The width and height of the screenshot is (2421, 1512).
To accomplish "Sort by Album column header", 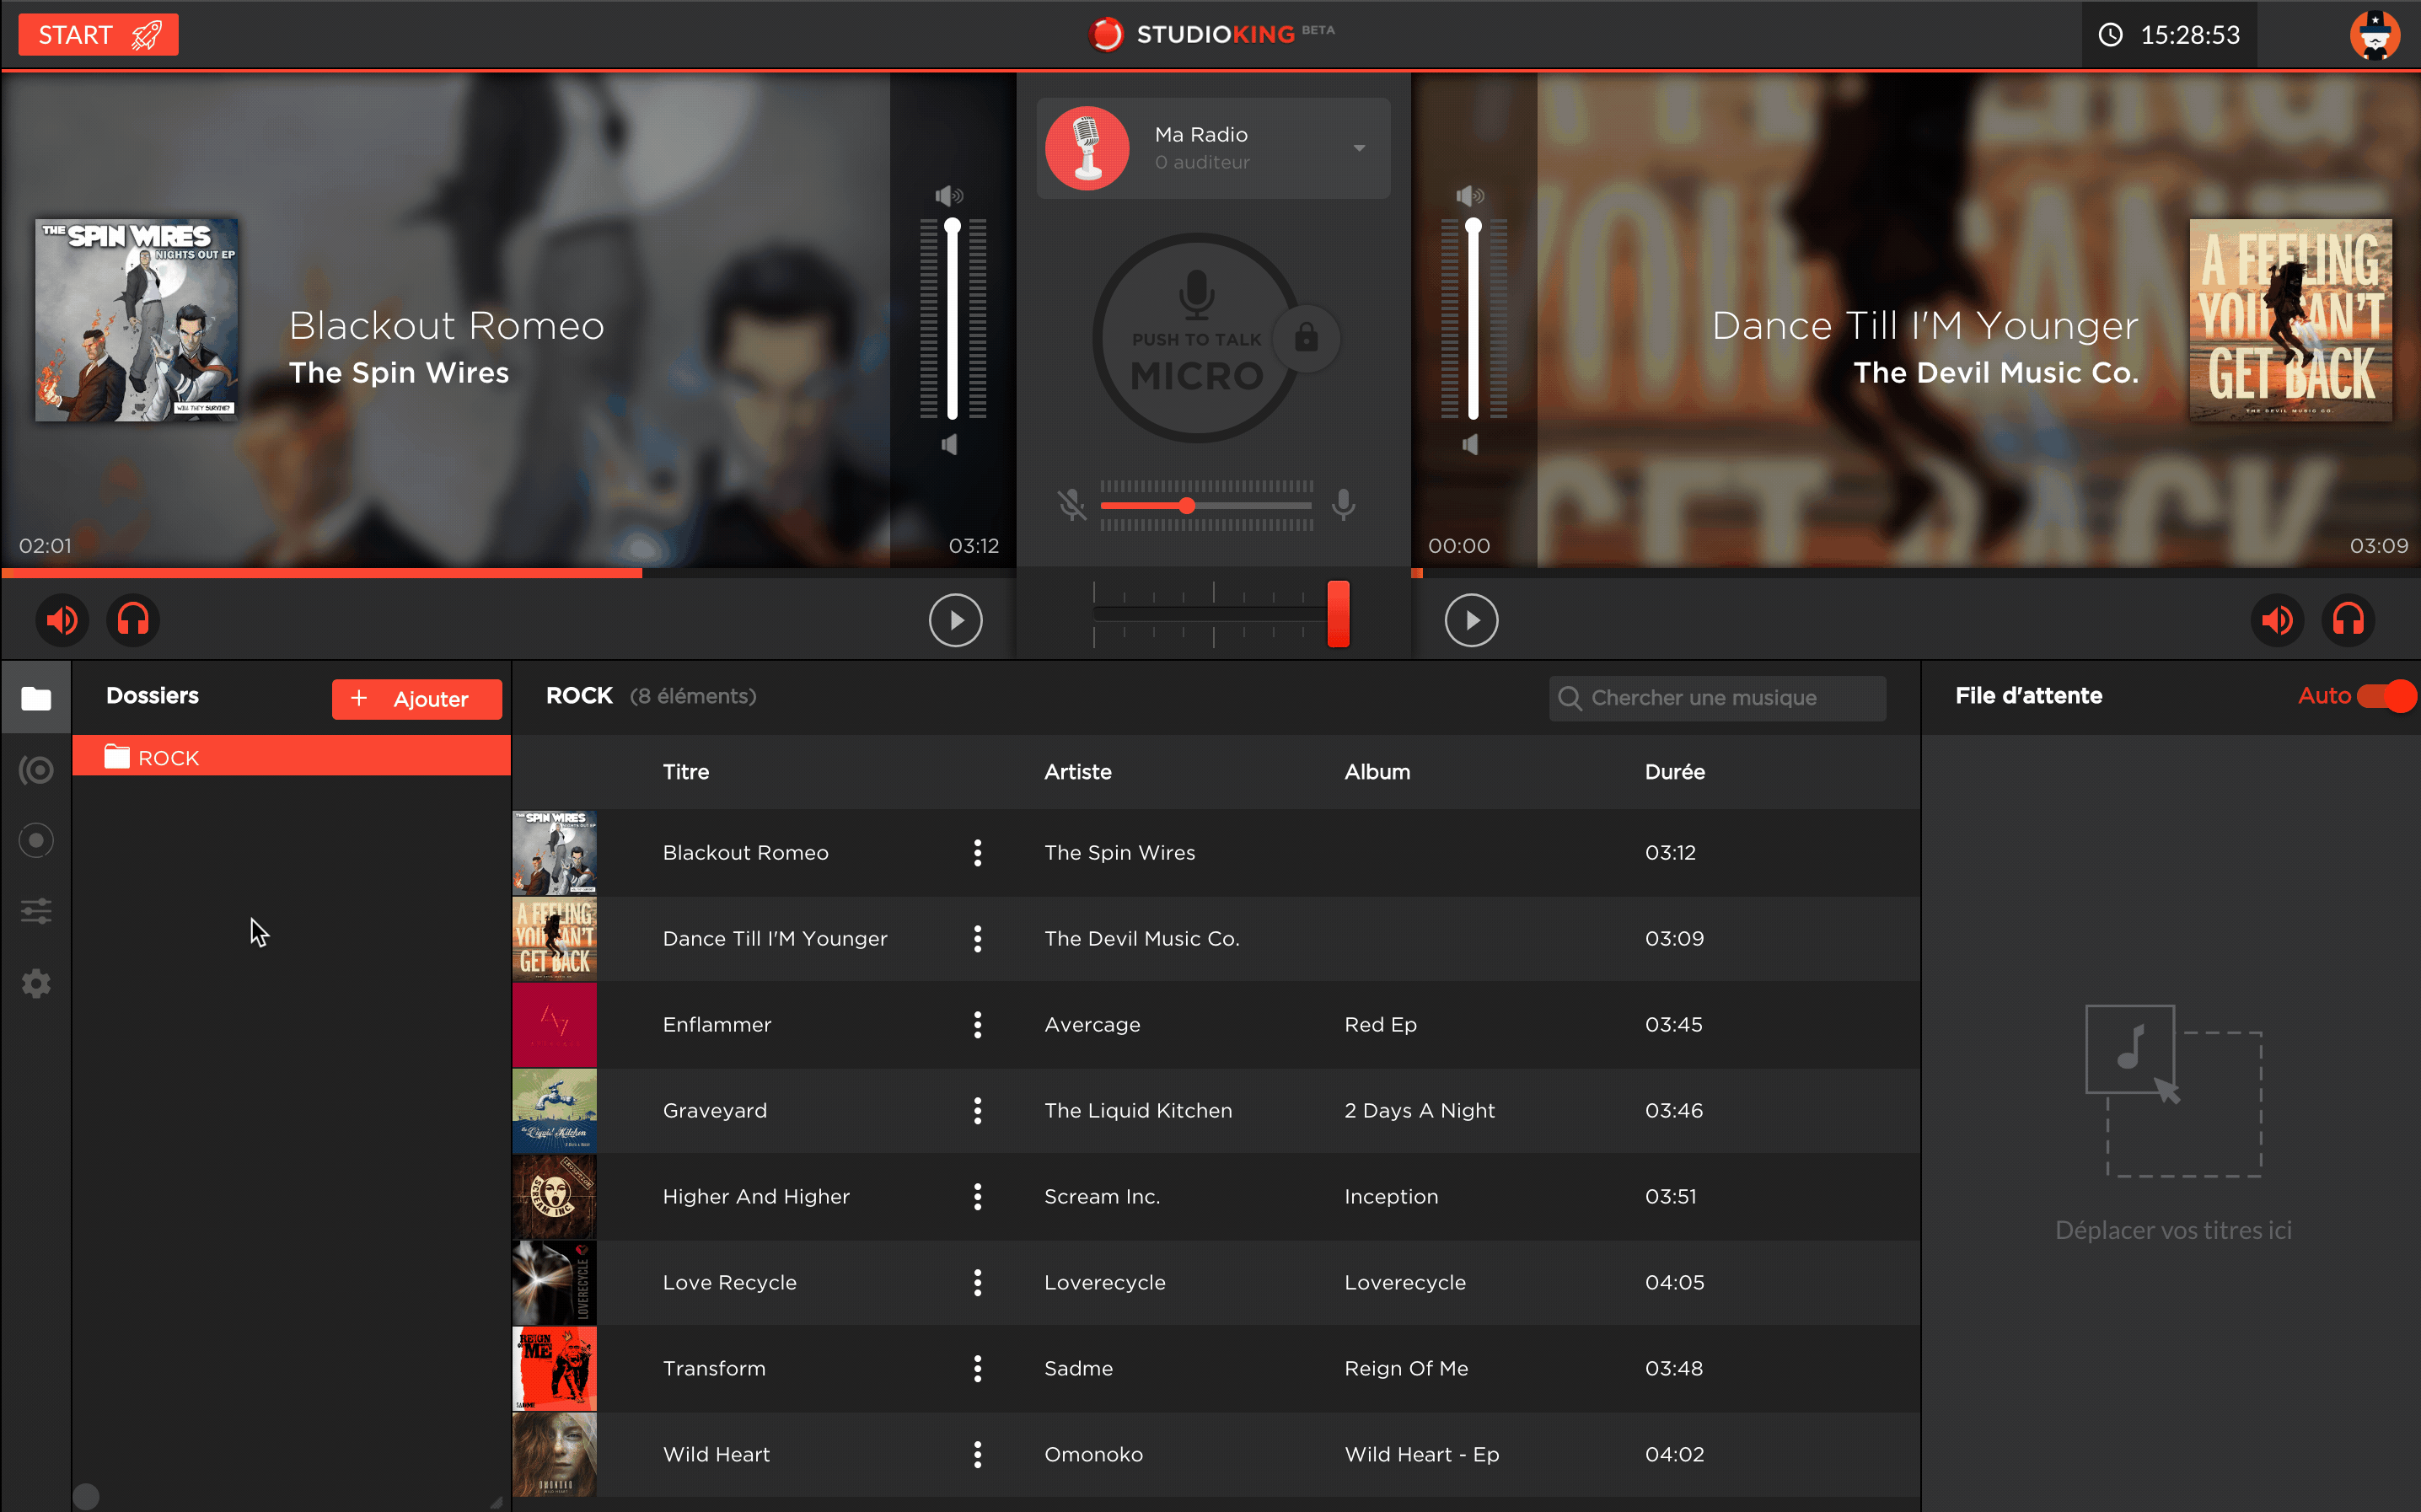I will (1376, 772).
